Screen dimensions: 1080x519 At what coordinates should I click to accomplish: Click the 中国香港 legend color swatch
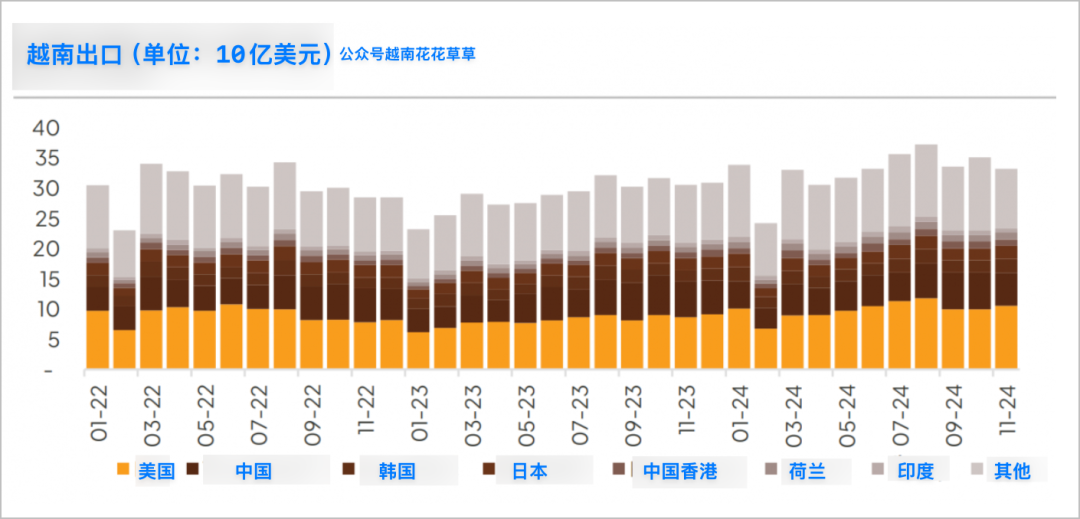tap(618, 469)
